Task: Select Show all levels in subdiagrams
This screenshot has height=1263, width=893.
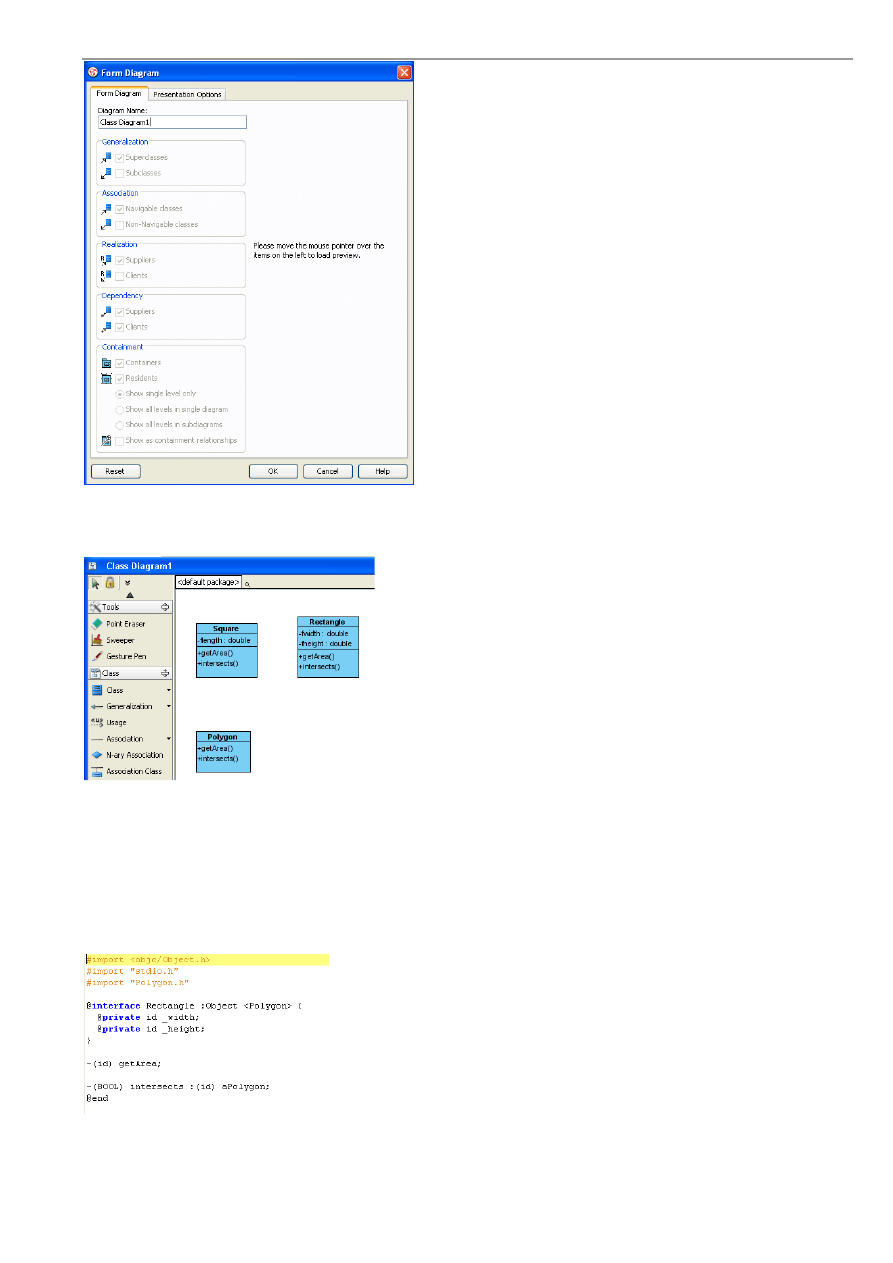Action: click(120, 425)
